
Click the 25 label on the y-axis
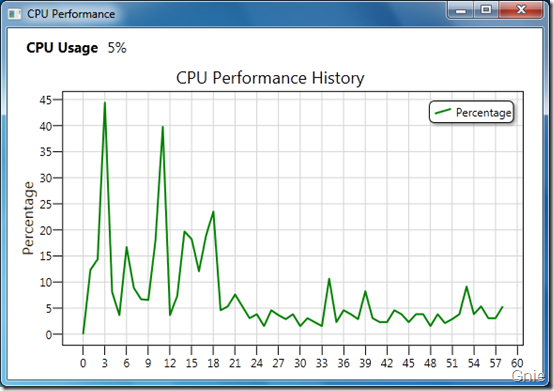pyautogui.click(x=46, y=204)
